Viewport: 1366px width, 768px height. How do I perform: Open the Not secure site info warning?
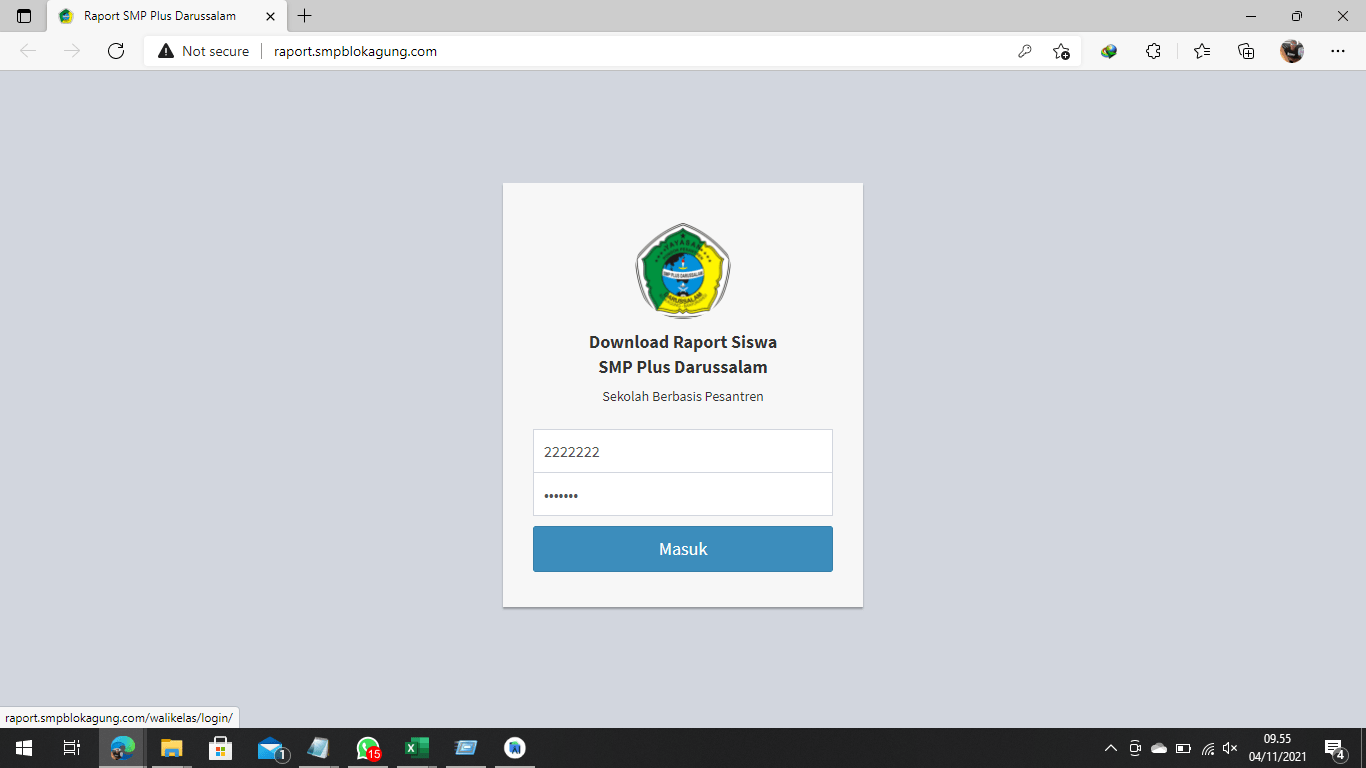[203, 51]
